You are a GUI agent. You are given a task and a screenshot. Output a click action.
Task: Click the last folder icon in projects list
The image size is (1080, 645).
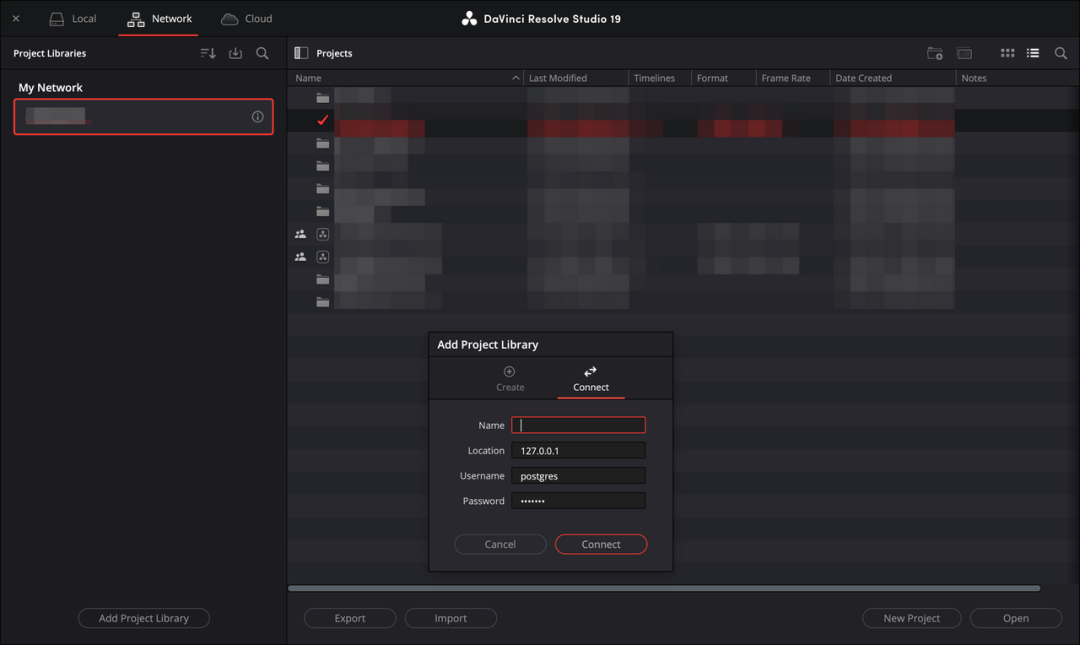(322, 302)
